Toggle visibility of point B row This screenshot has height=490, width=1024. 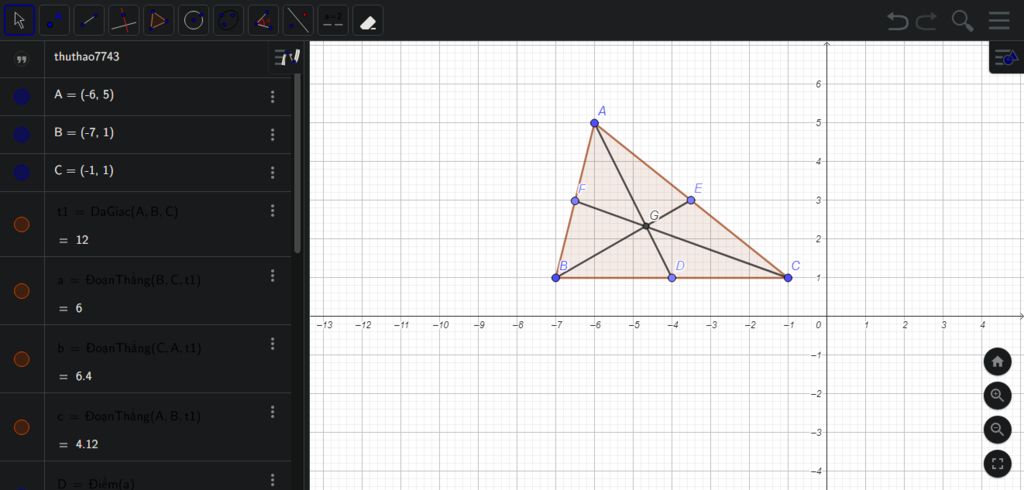(22, 135)
